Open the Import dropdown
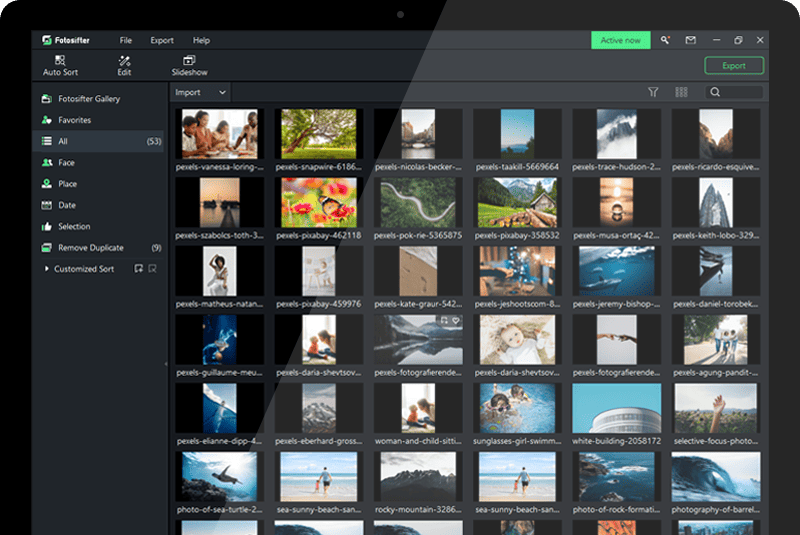Viewport: 800px width, 535px height. coord(200,92)
